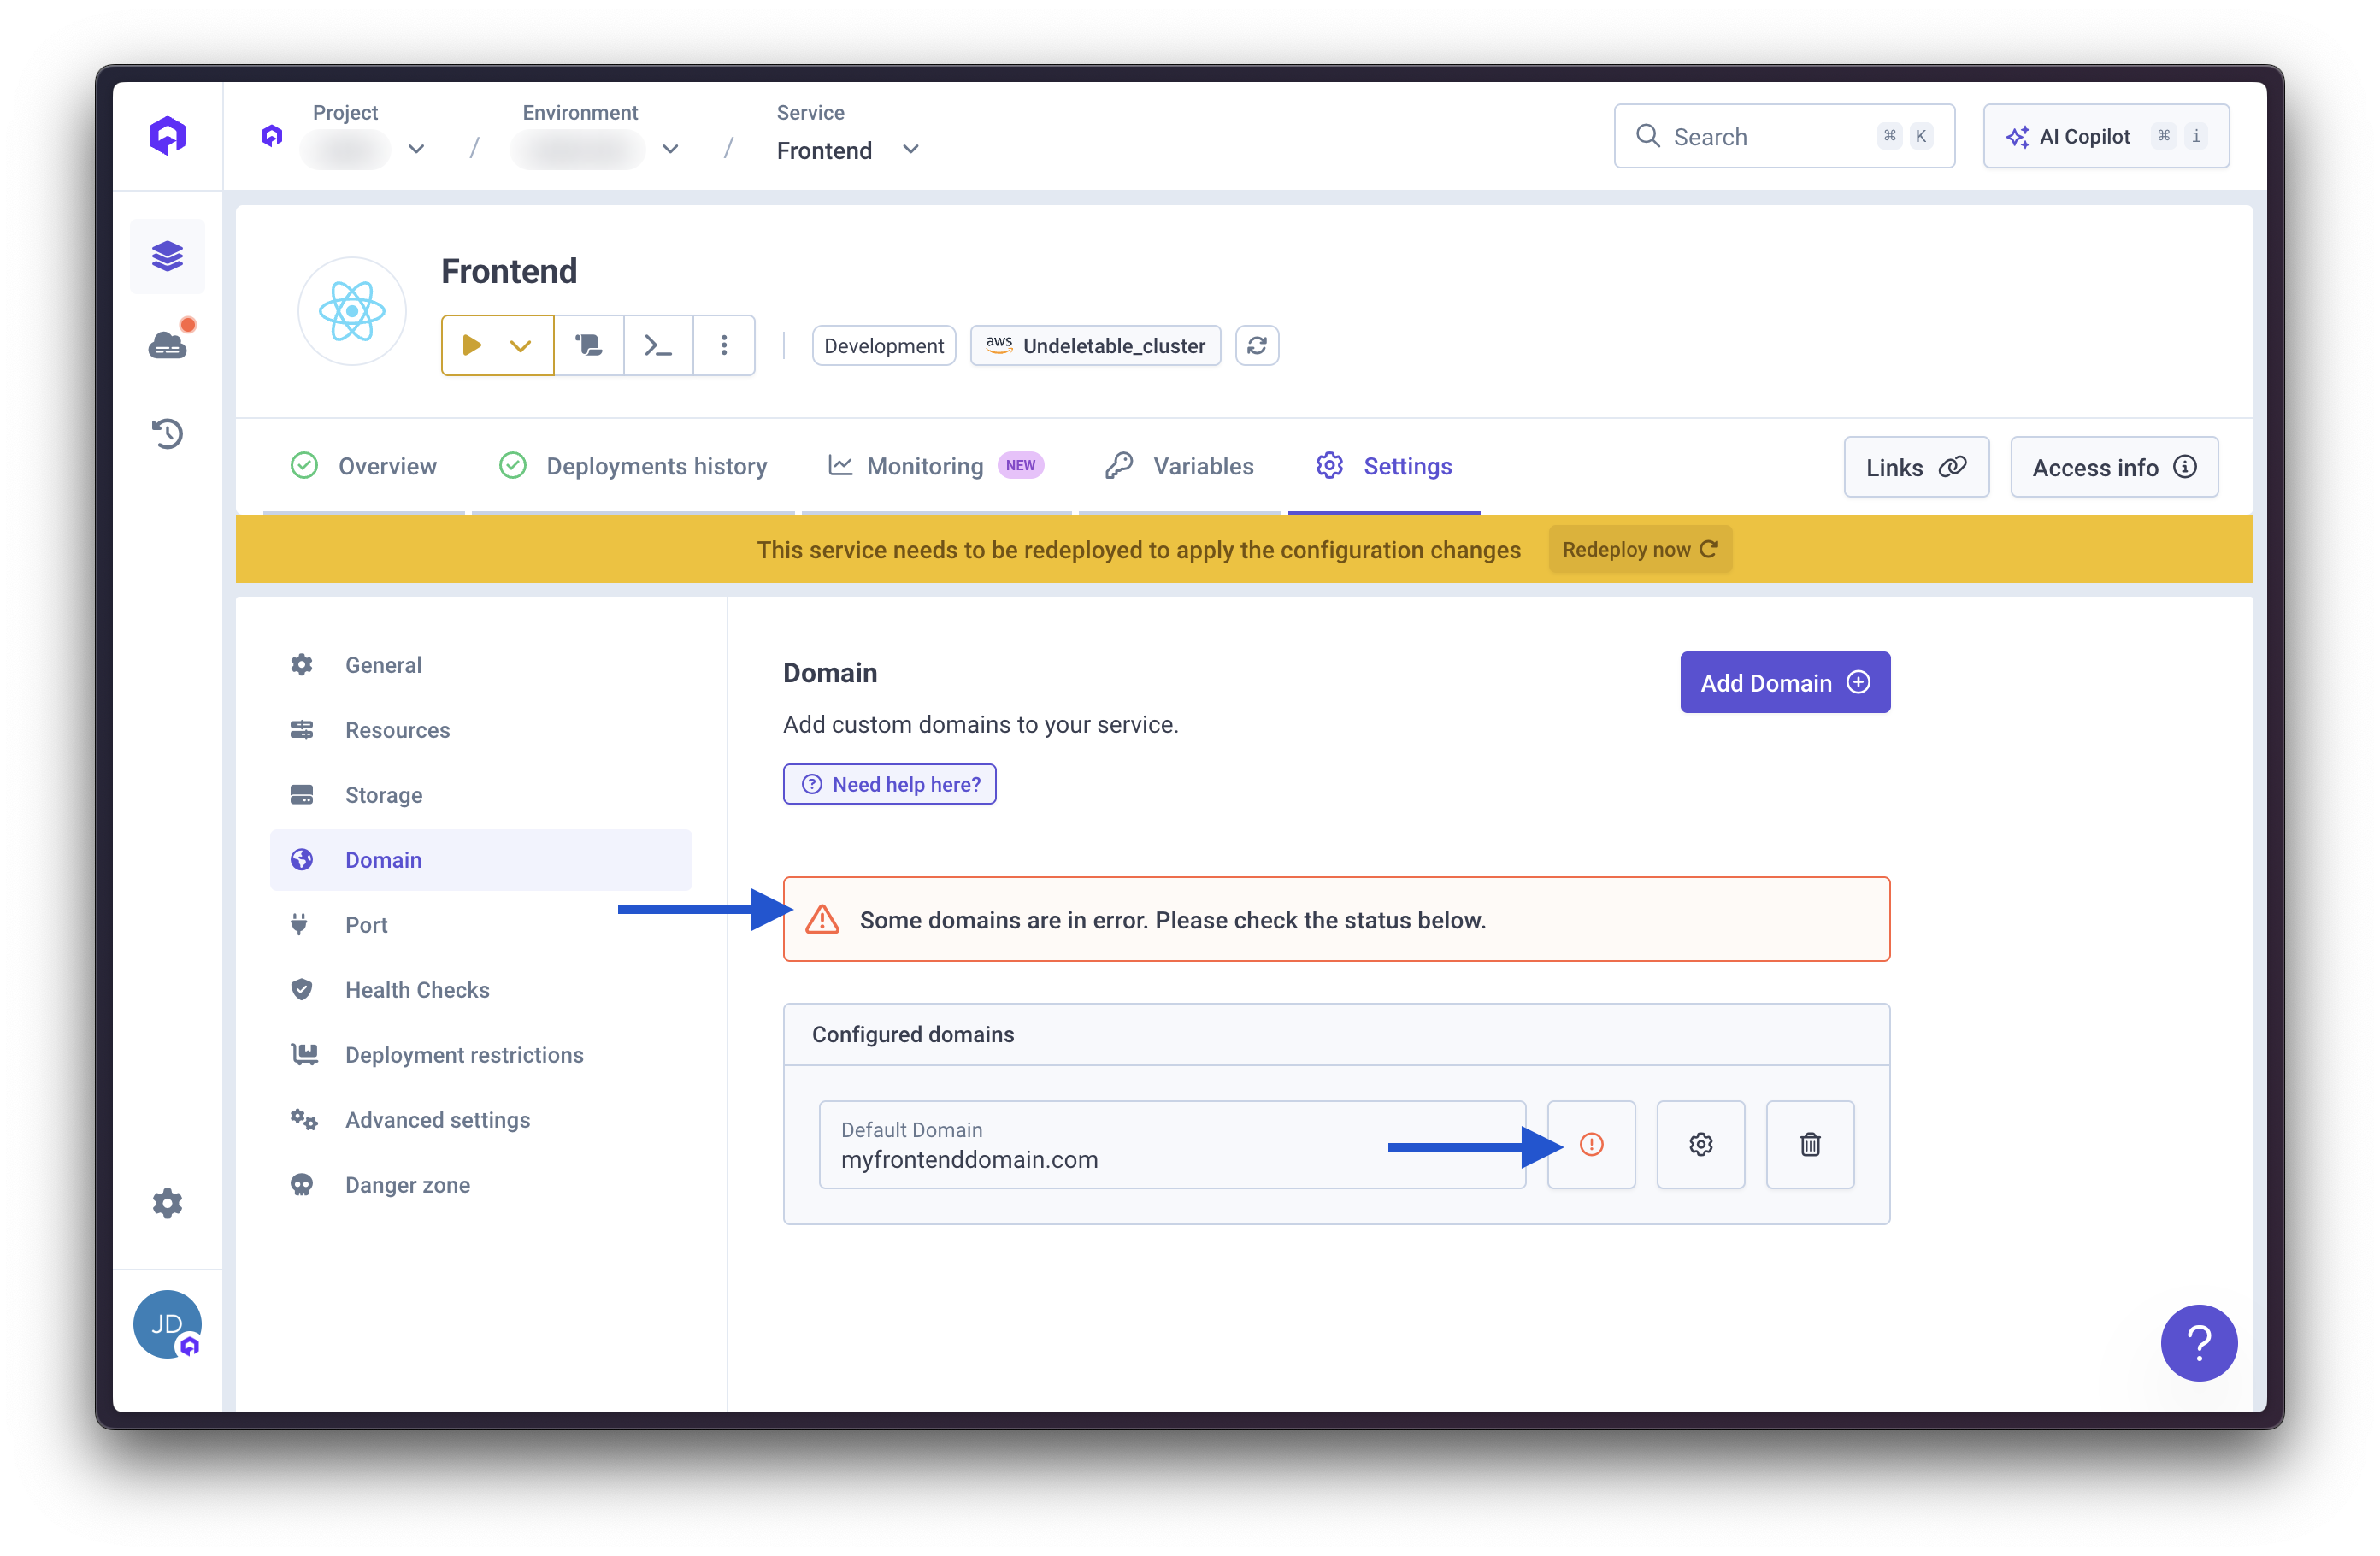Viewport: 2380px width, 1556px height.
Task: Expand the Project selector chevron
Action: pos(416,150)
